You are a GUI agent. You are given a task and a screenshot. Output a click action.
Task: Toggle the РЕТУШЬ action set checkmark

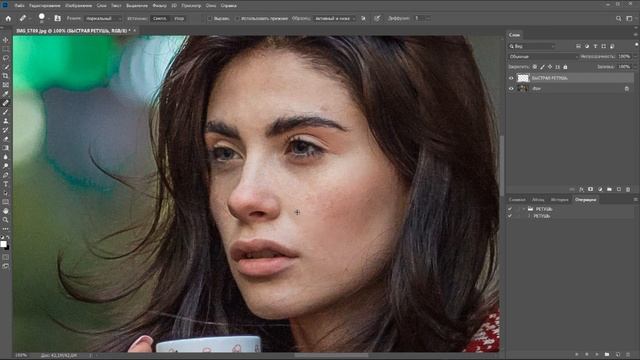(x=509, y=209)
